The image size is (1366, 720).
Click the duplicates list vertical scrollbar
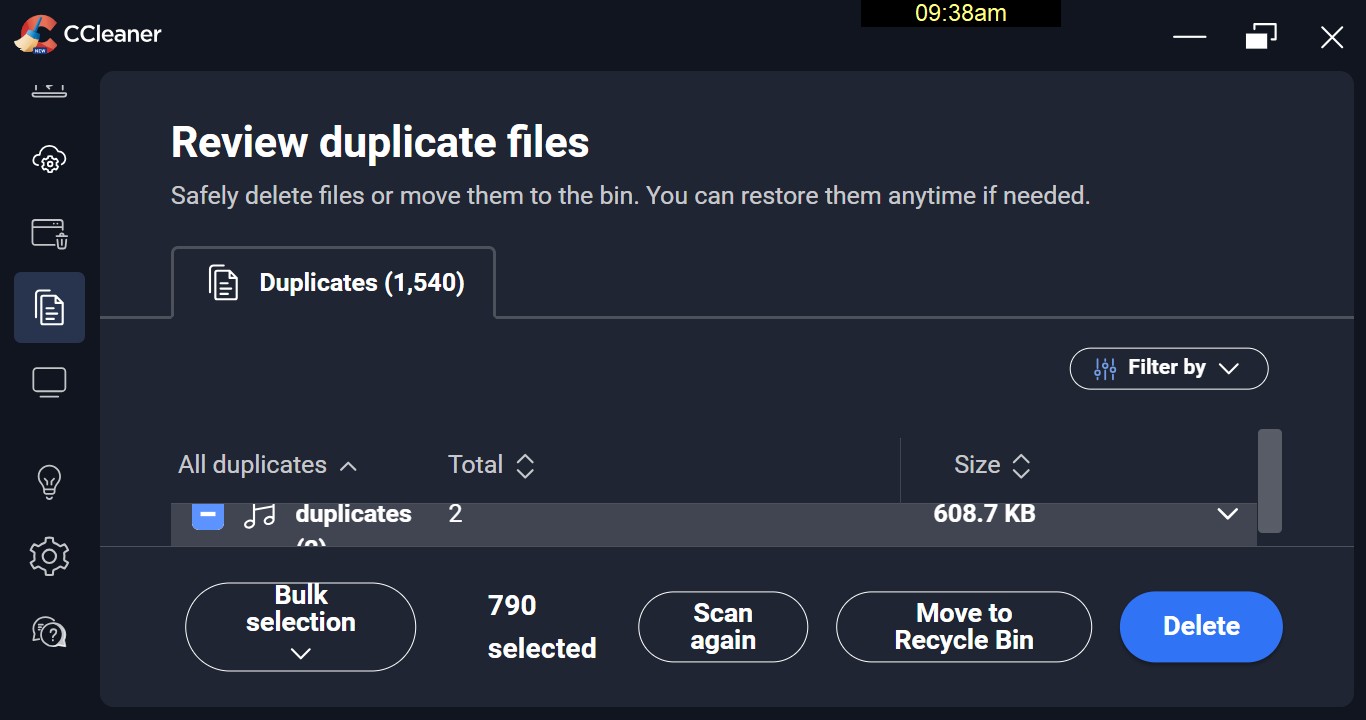tap(1269, 481)
